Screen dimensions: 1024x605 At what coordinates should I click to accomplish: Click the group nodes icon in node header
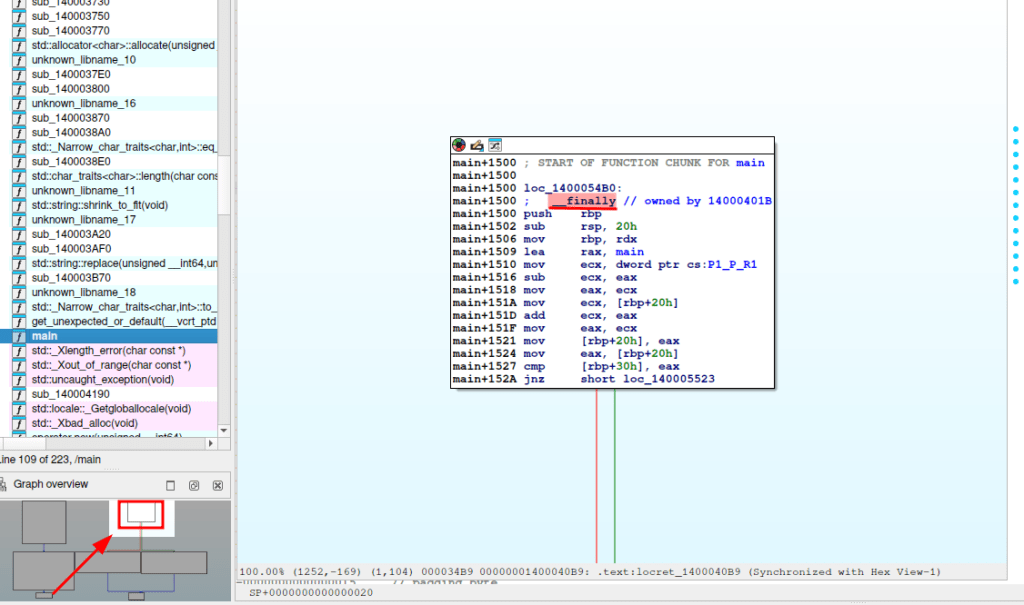coord(495,146)
